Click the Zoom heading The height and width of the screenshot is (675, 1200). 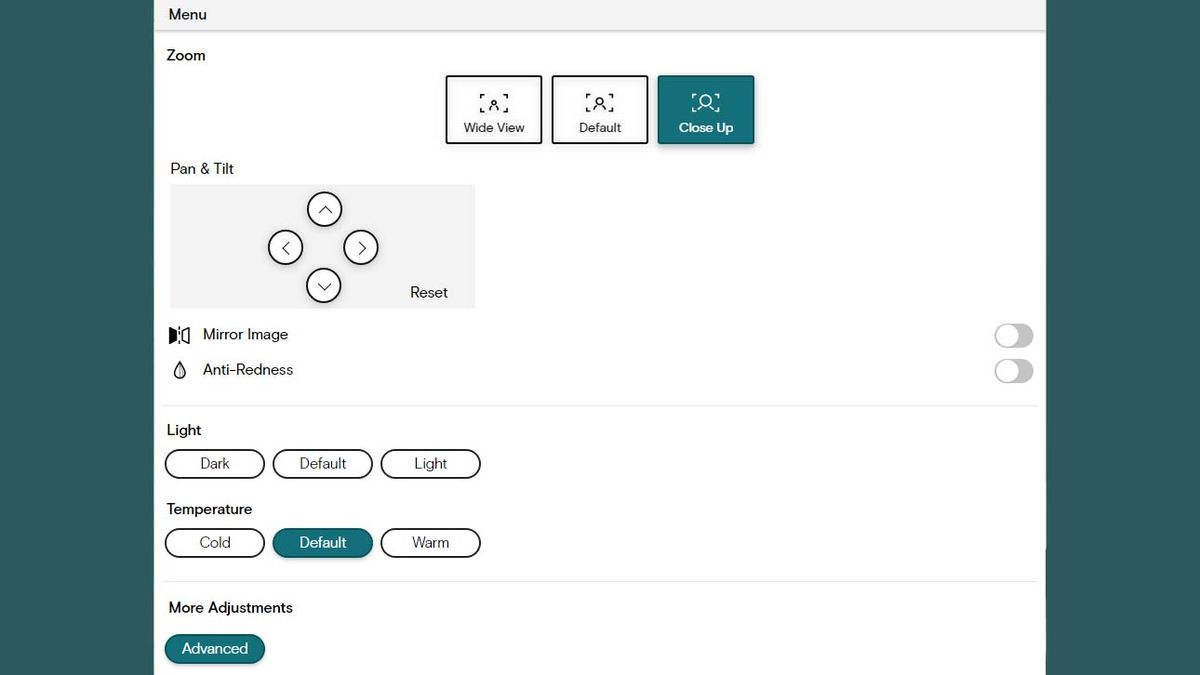(186, 55)
